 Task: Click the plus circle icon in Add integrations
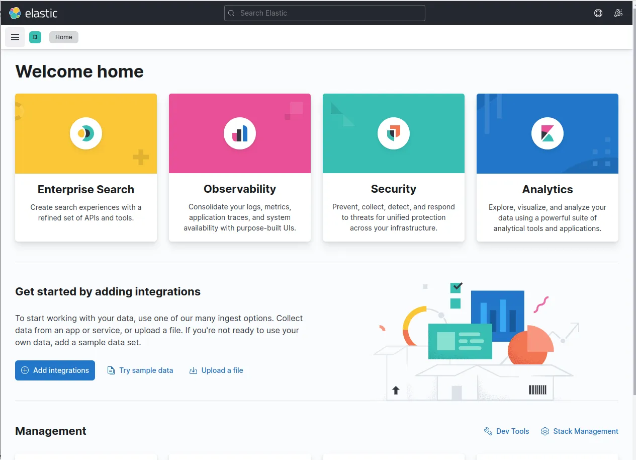click(x=25, y=370)
